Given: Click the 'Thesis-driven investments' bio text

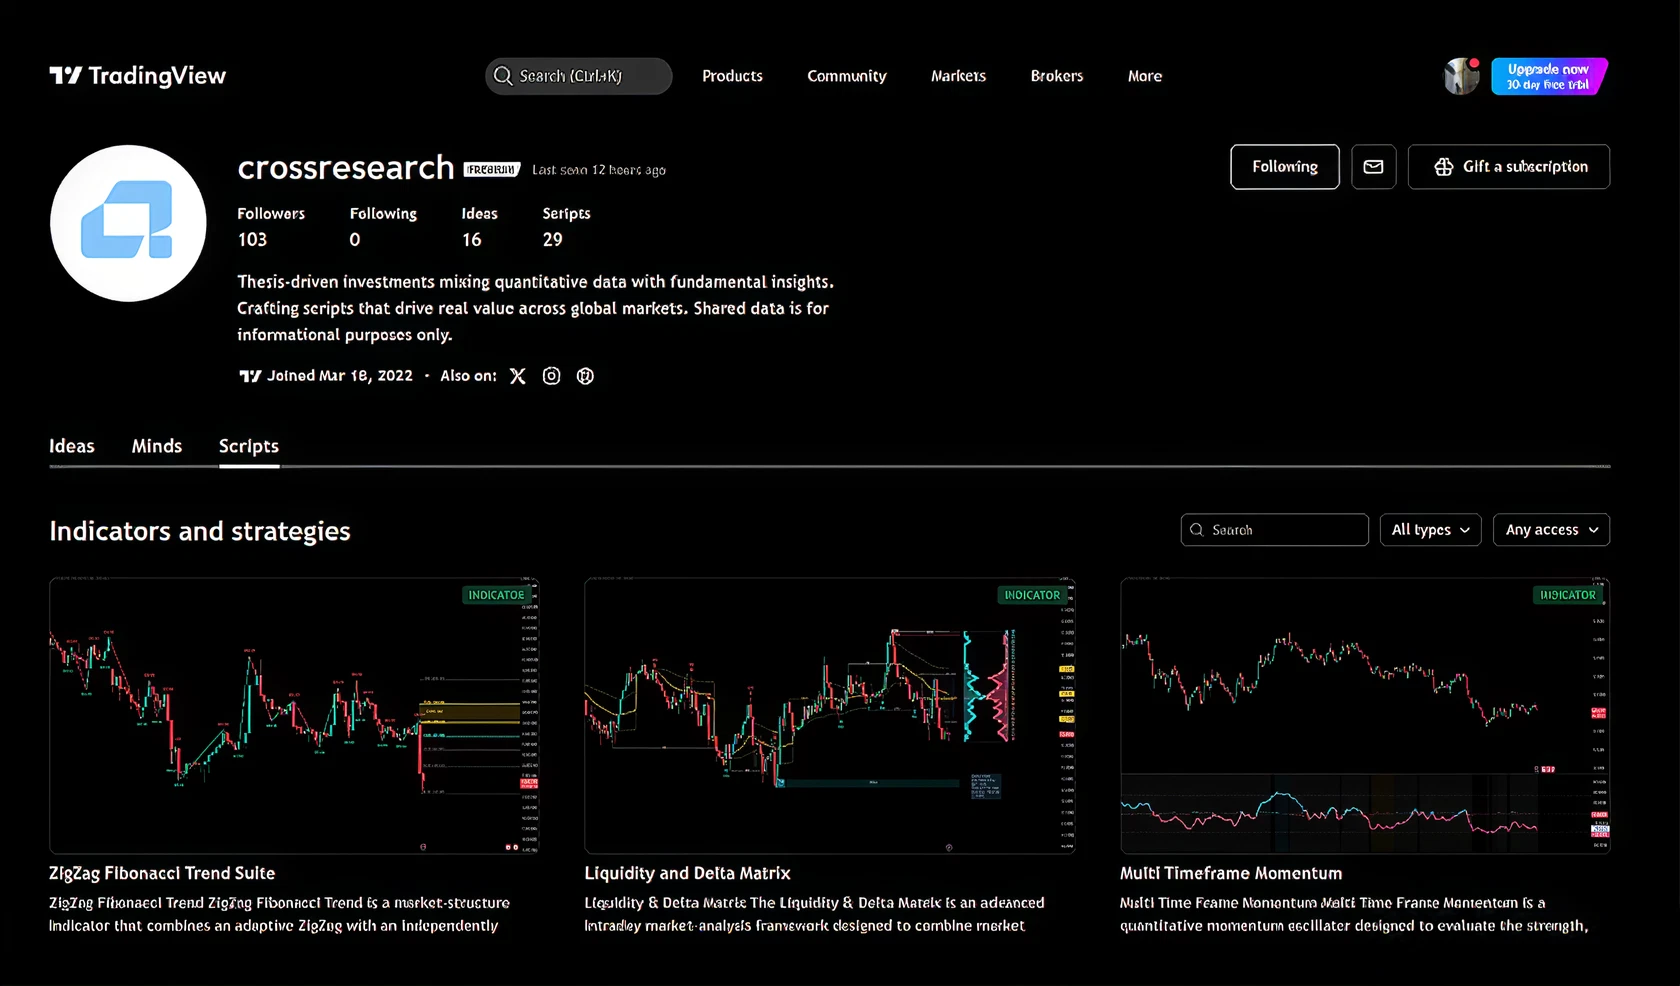Looking at the screenshot, I should pyautogui.click(x=535, y=308).
